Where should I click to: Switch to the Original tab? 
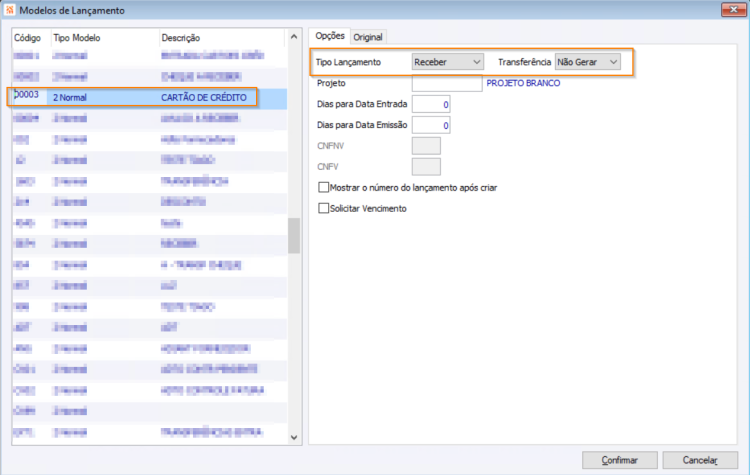[x=368, y=37]
